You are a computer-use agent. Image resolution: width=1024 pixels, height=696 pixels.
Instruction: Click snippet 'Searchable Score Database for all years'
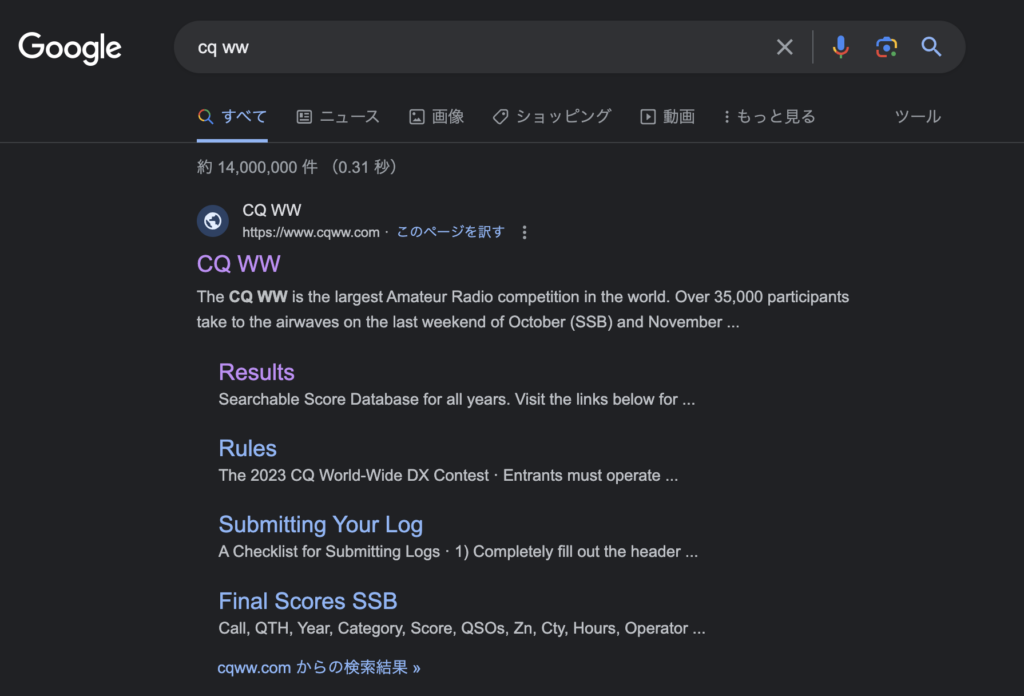coord(364,400)
